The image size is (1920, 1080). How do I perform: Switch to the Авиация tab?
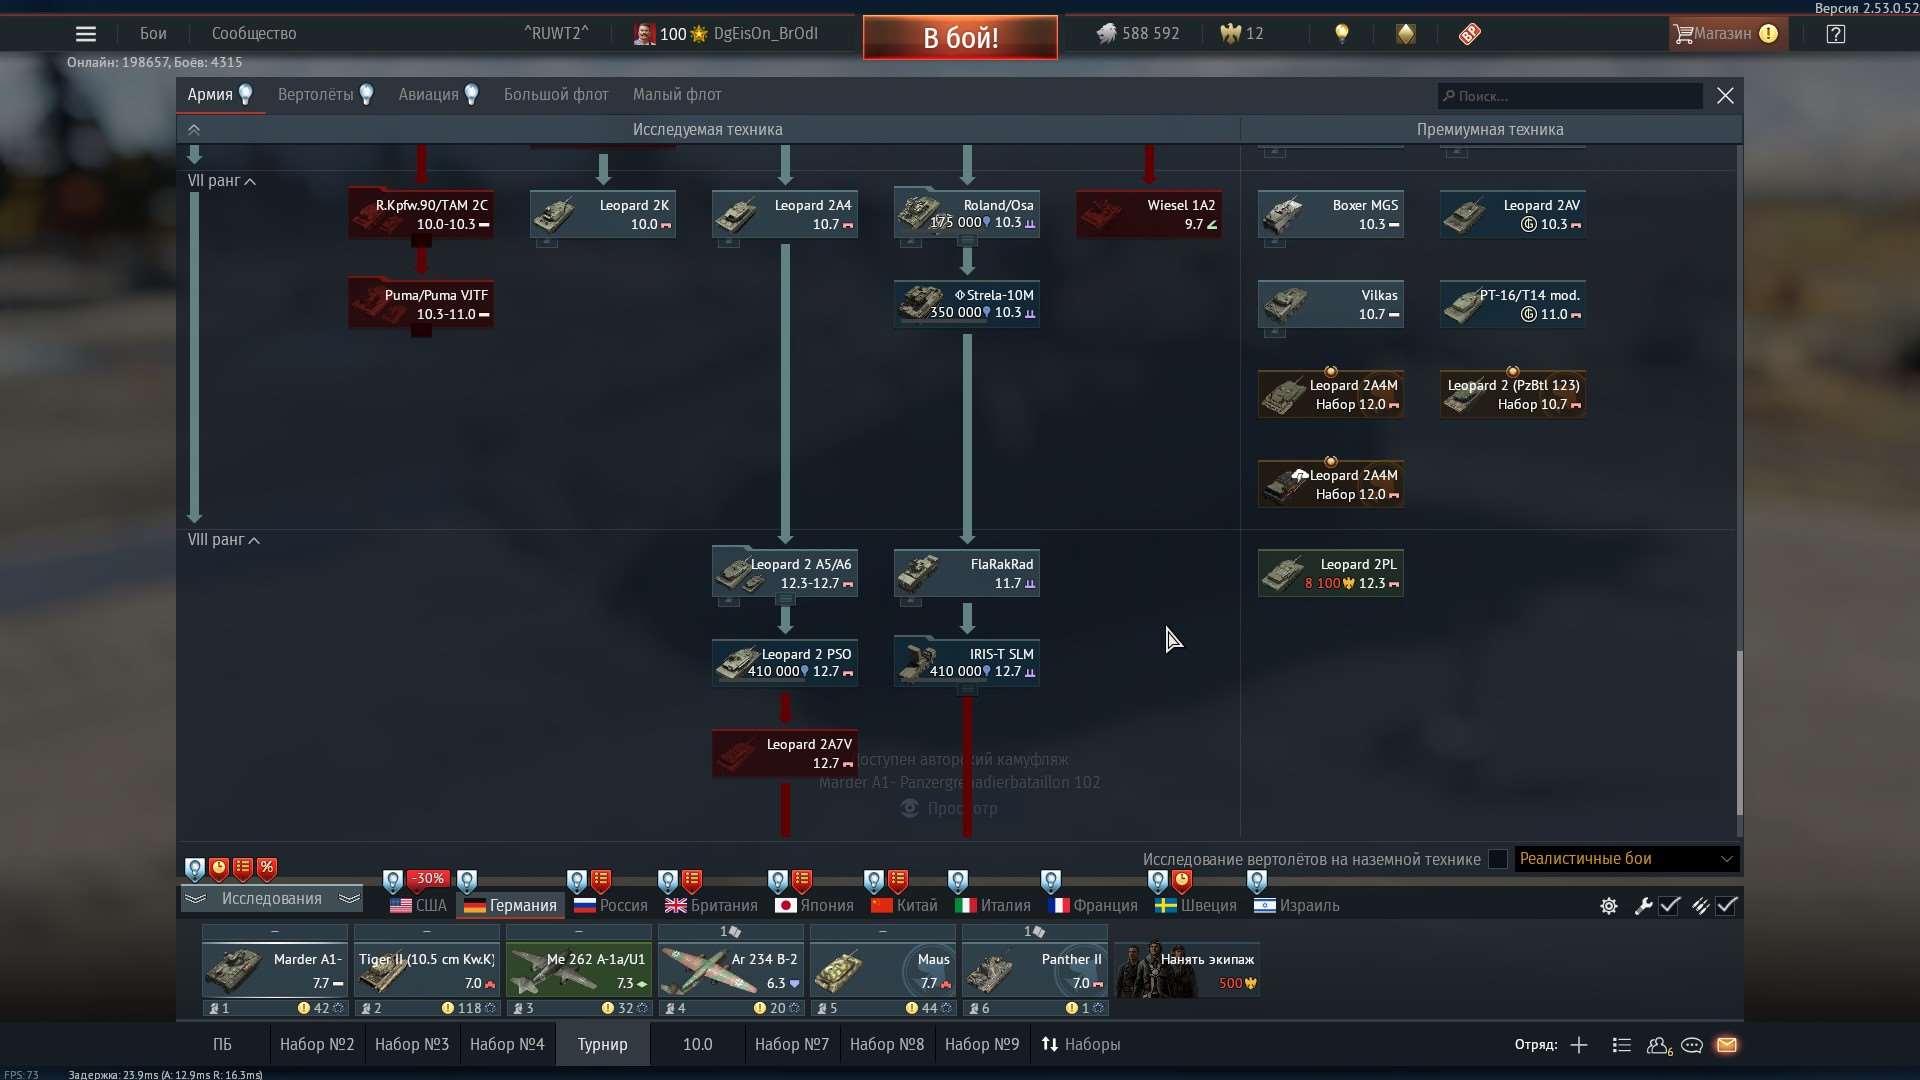[x=428, y=94]
